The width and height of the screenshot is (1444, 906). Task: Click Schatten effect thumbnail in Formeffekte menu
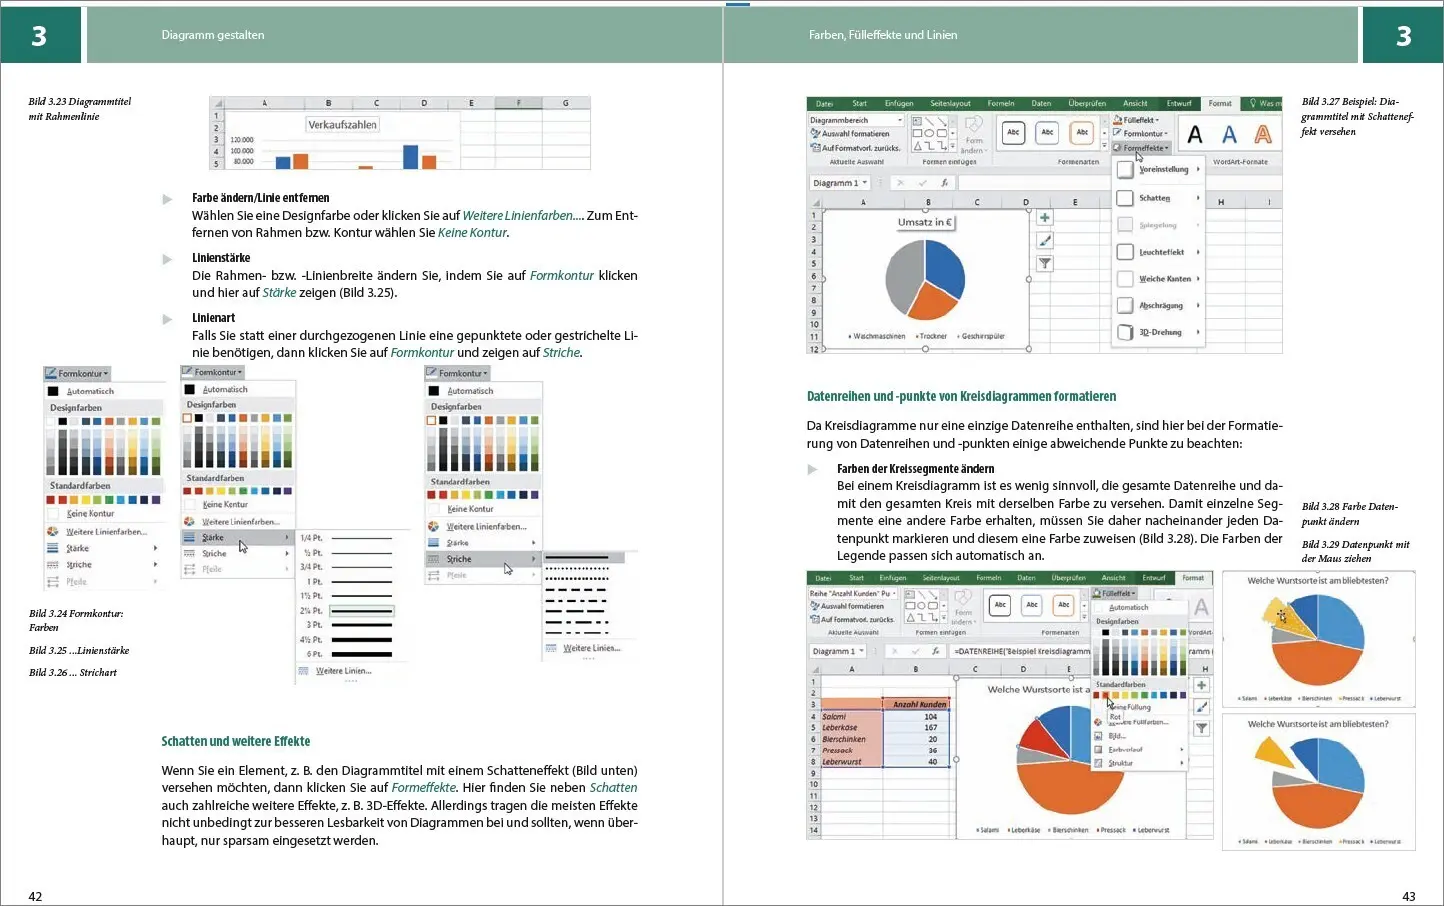click(x=1125, y=198)
